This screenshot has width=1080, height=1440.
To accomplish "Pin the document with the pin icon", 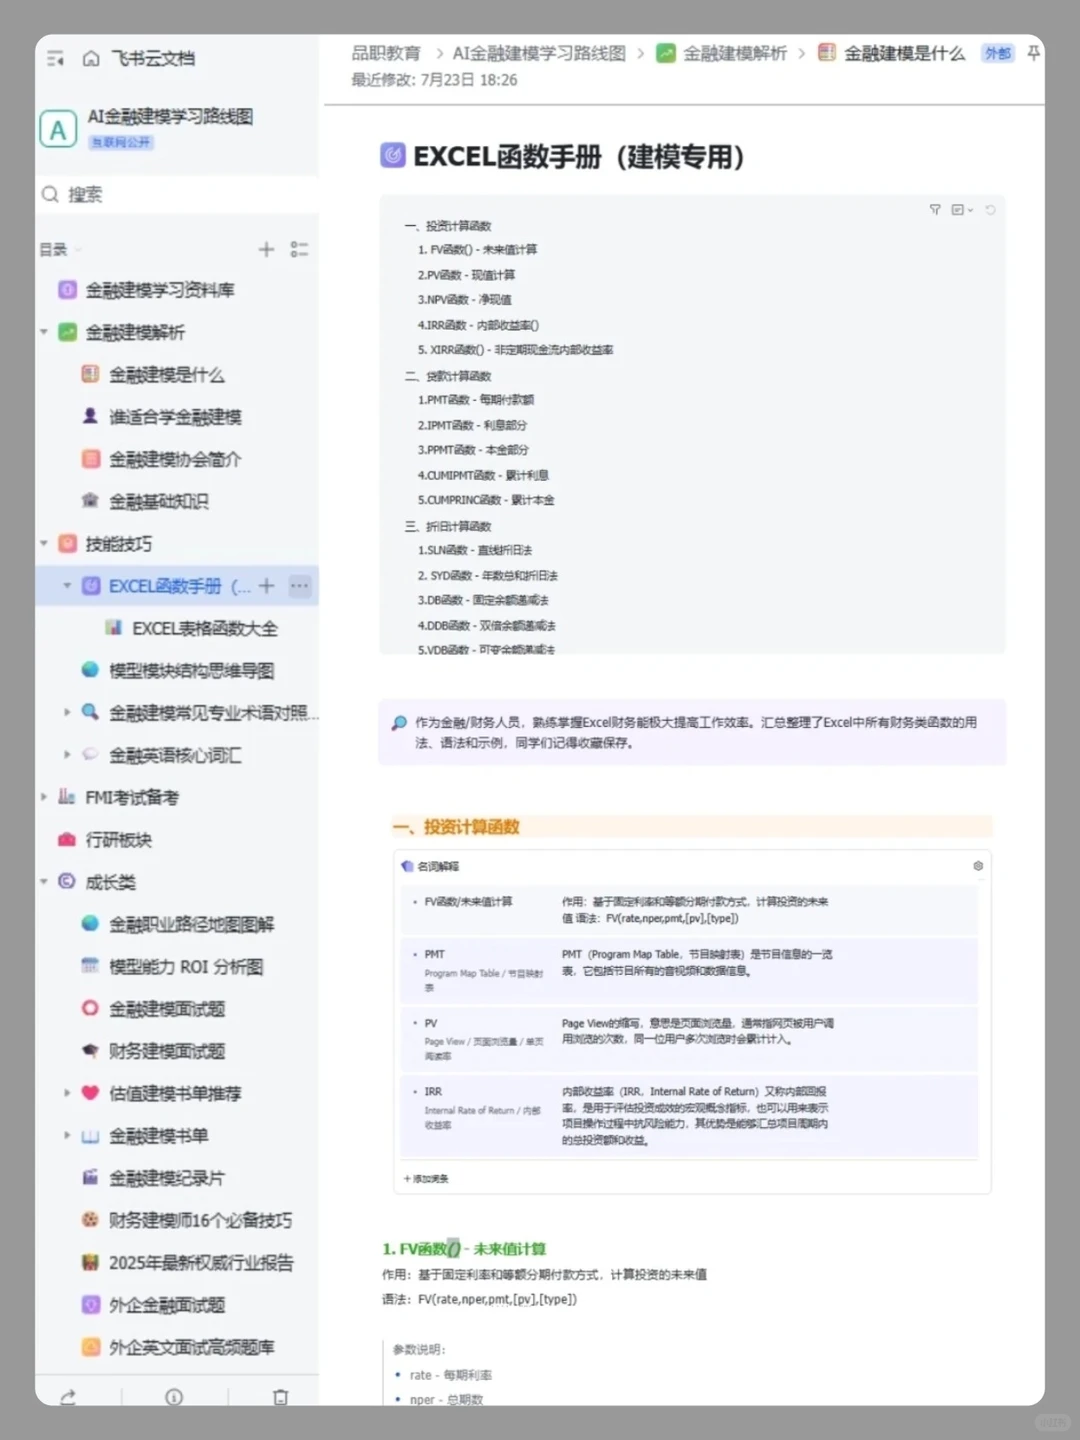I will click(1034, 53).
